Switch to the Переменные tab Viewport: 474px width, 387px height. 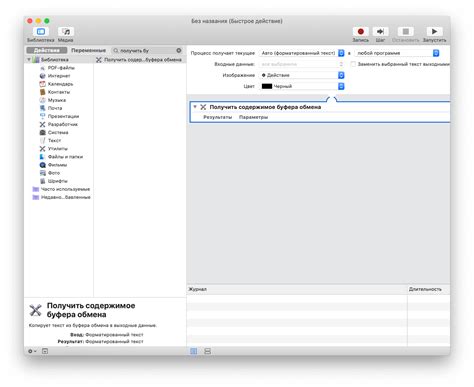(x=88, y=50)
